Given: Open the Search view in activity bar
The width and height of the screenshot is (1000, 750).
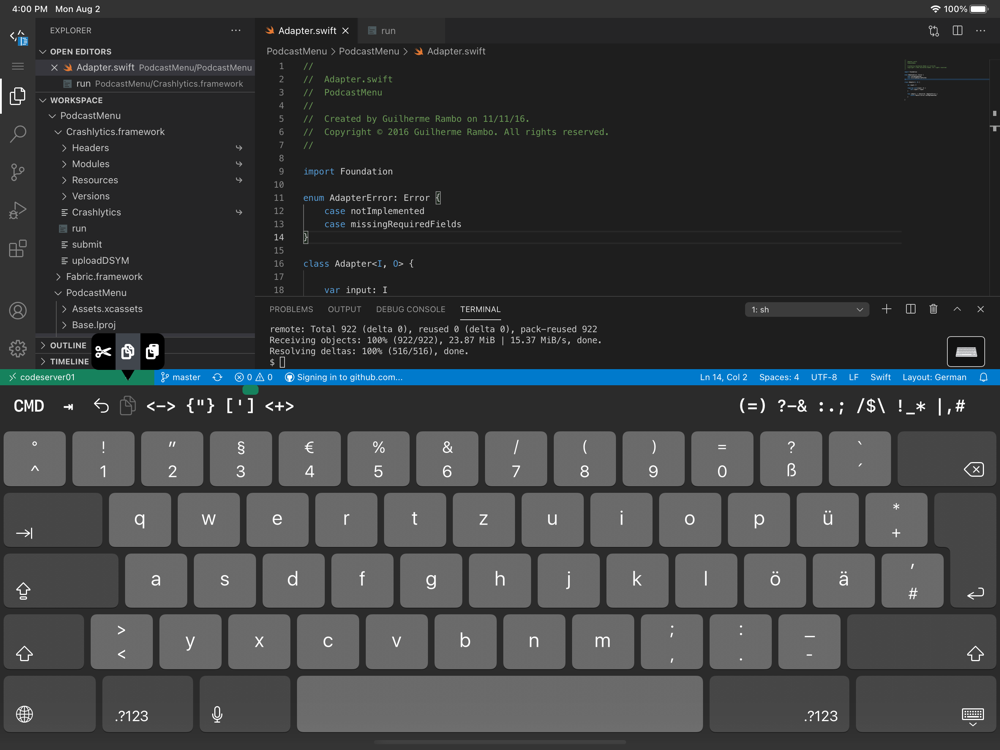Looking at the screenshot, I should 18,134.
